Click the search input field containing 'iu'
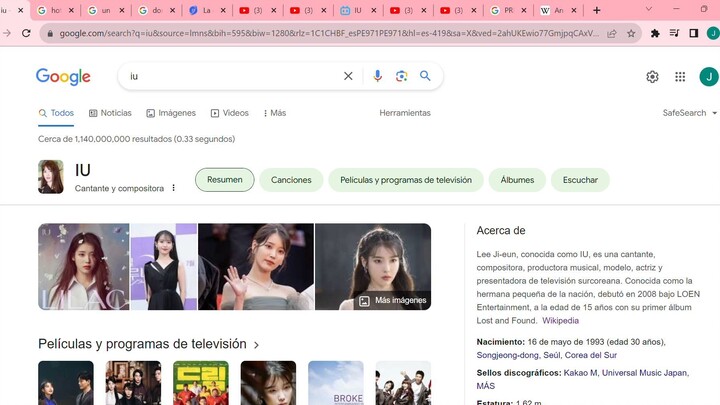Screen dimensions: 720x405 (232, 76)
